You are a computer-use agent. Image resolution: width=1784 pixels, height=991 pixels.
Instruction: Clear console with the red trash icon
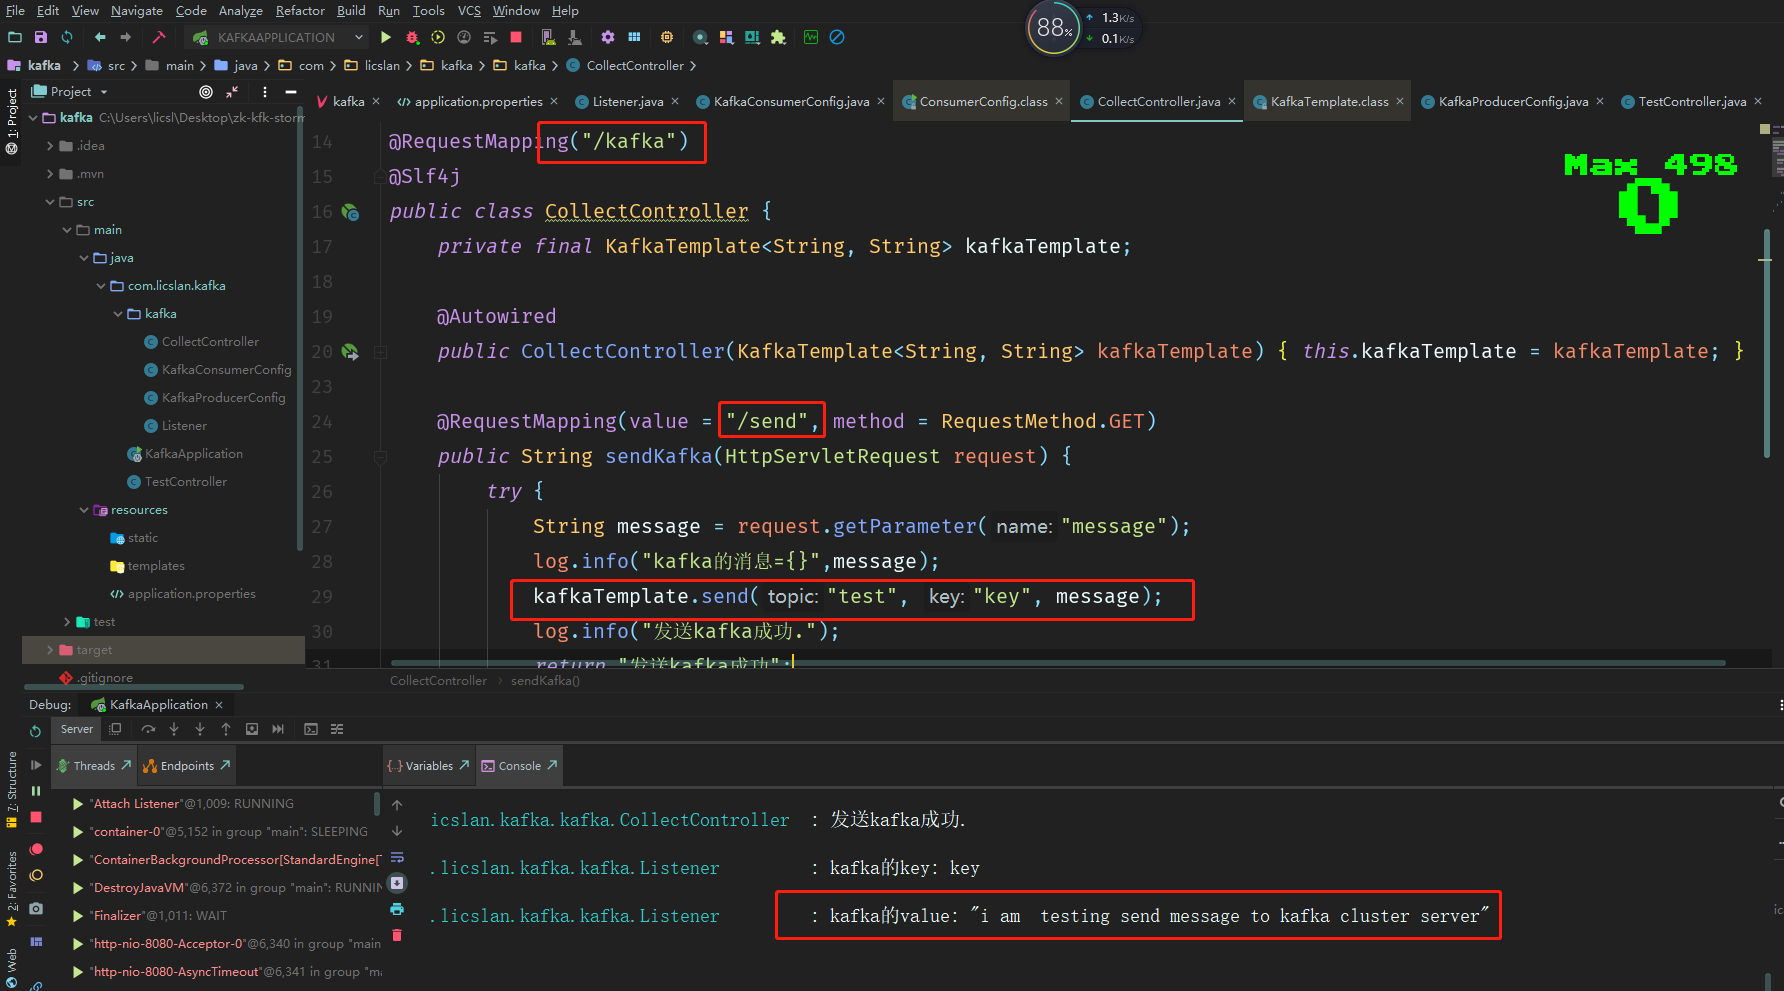click(x=397, y=935)
